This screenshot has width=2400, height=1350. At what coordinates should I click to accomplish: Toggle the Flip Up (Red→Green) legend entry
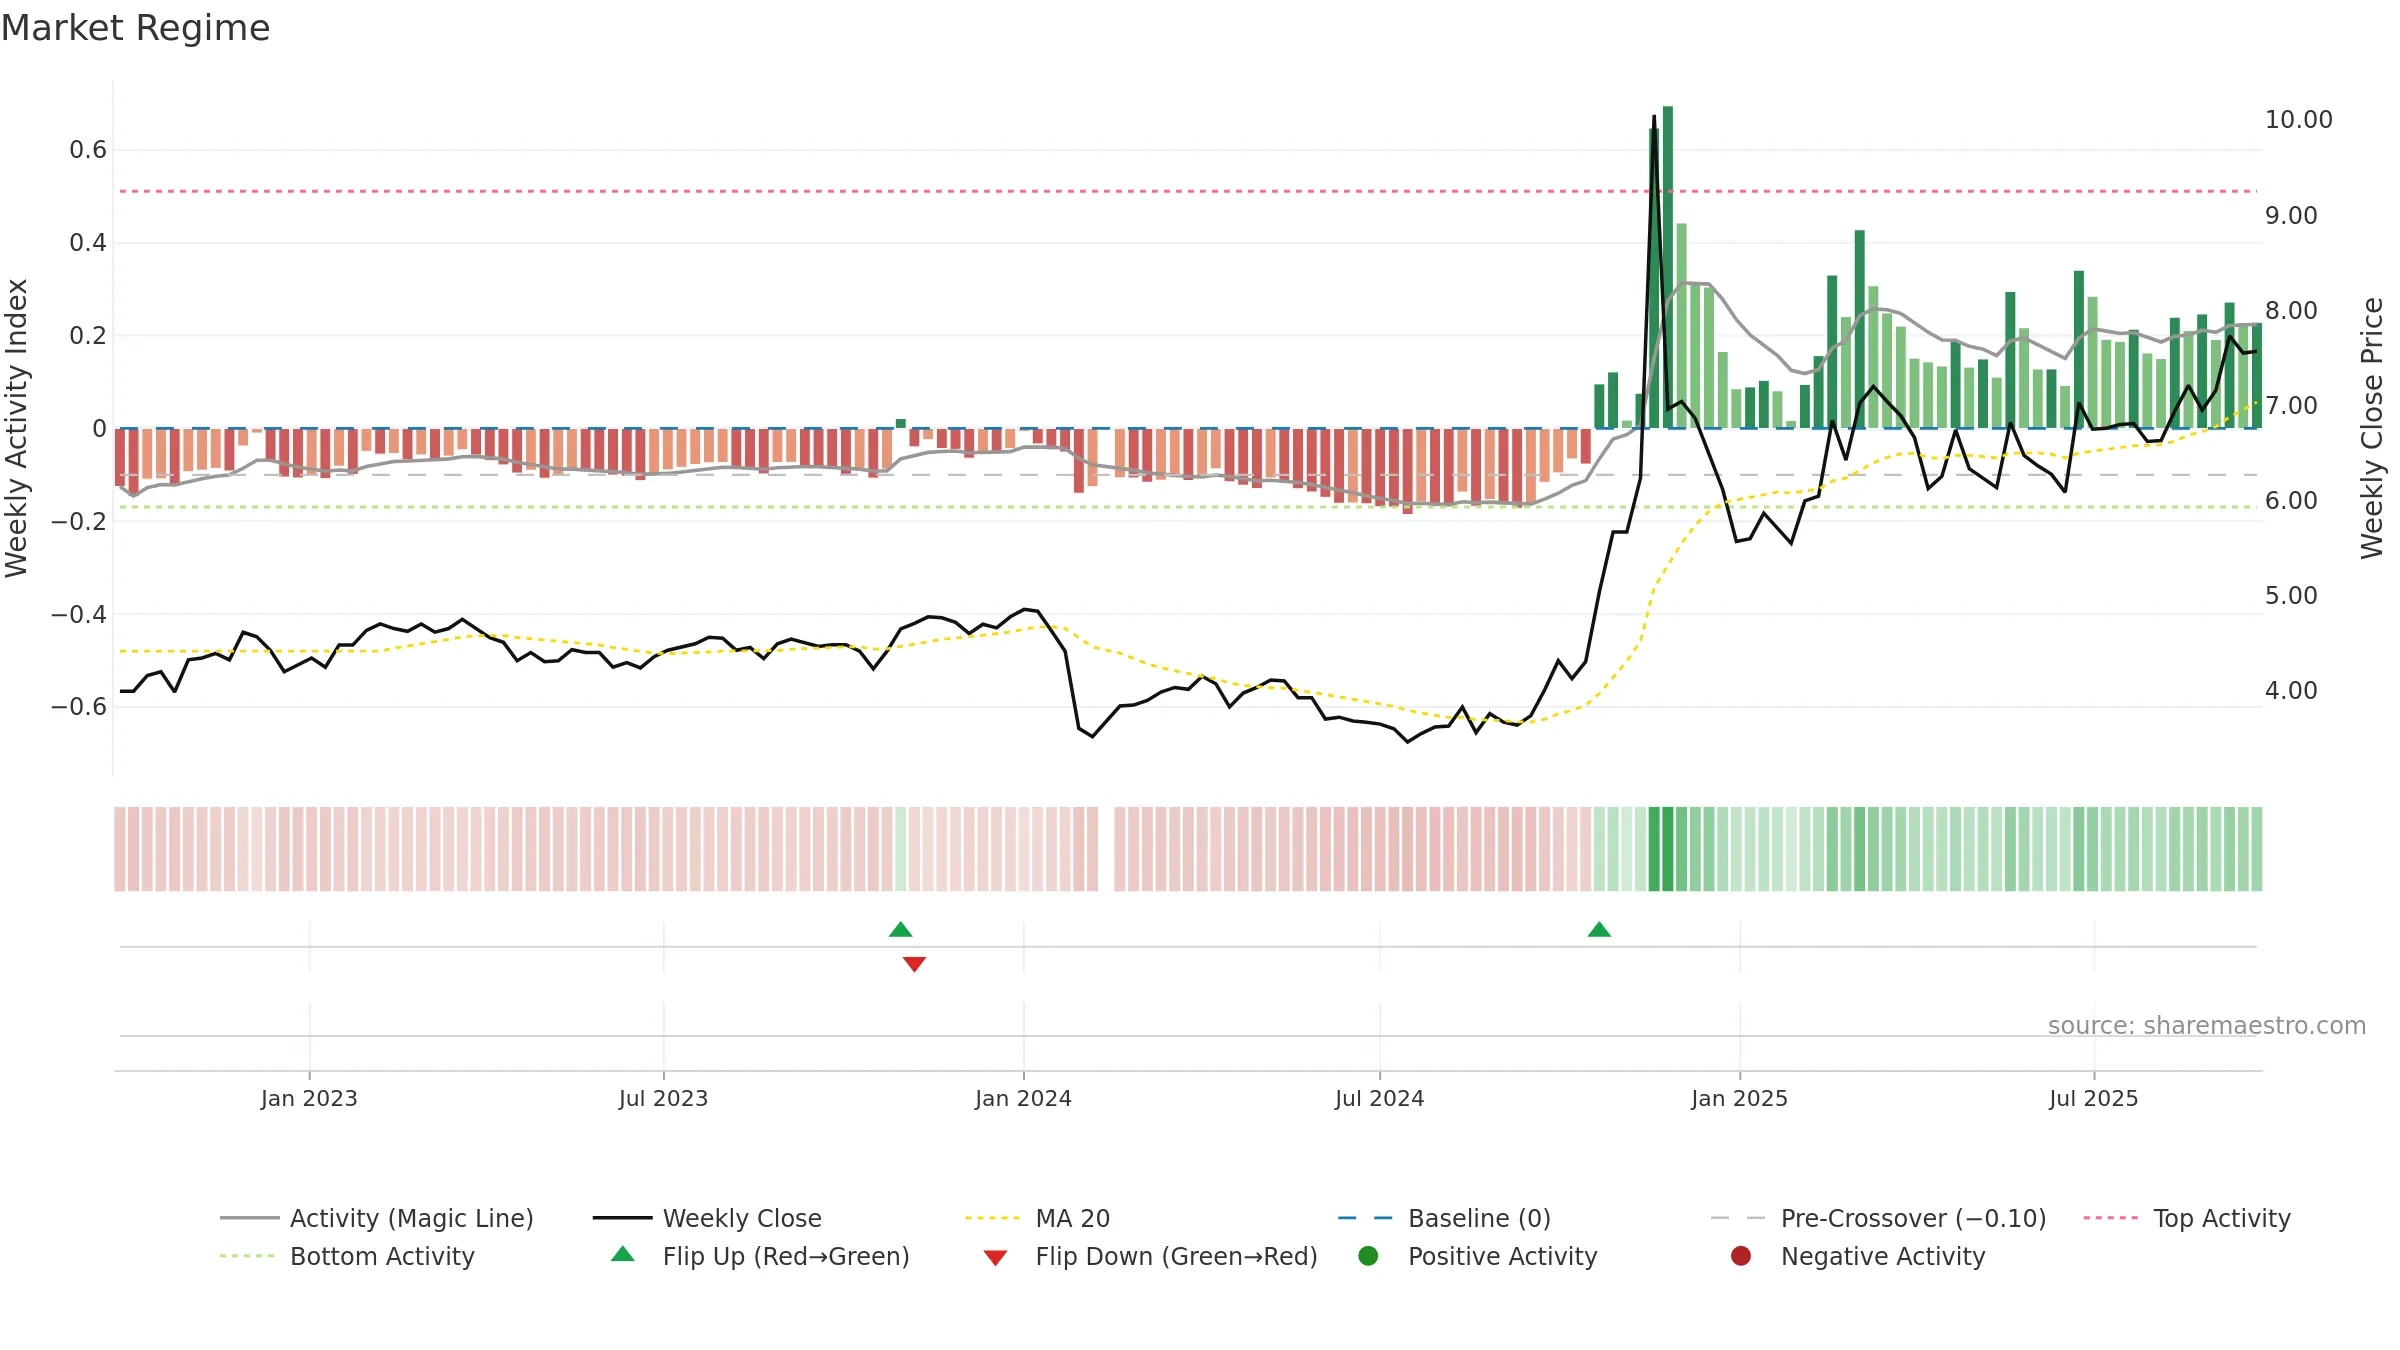(760, 1256)
